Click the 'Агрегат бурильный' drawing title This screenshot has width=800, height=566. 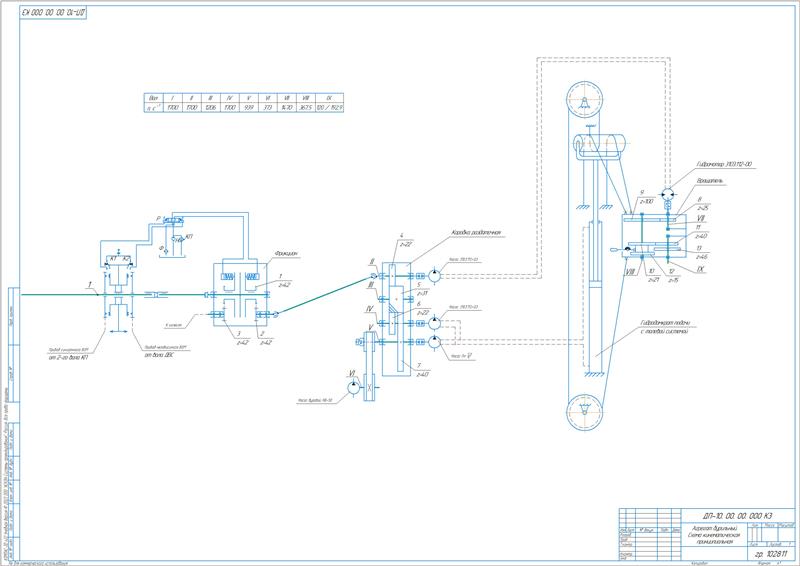pyautogui.click(x=713, y=529)
